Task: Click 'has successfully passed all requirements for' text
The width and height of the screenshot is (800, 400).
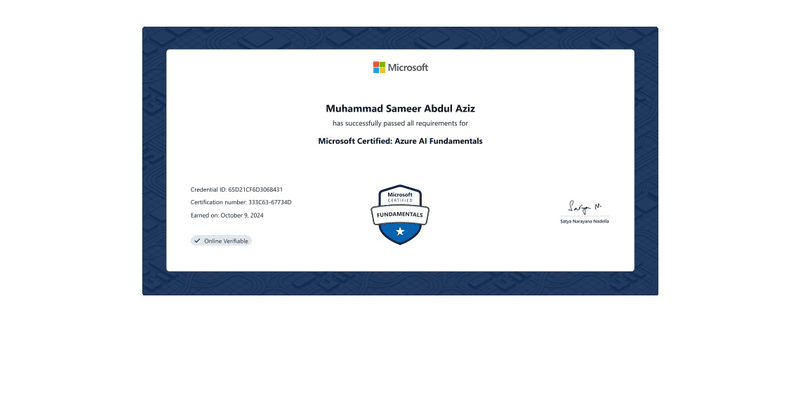Action: [x=400, y=123]
